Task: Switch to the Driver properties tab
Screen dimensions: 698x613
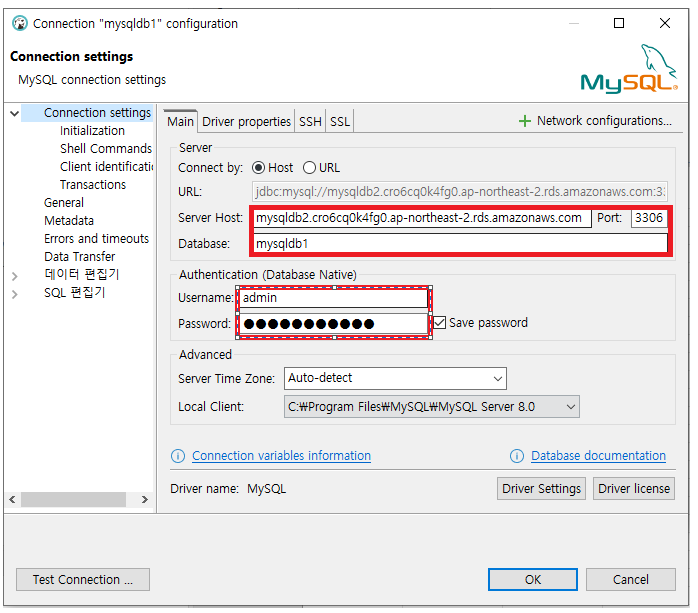Action: [x=246, y=122]
